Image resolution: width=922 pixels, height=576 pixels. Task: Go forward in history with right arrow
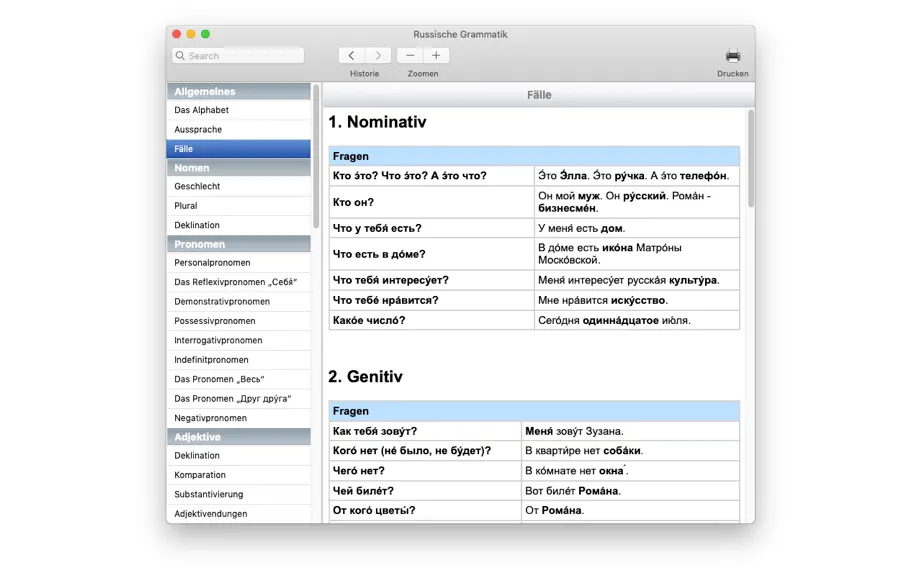[378, 55]
